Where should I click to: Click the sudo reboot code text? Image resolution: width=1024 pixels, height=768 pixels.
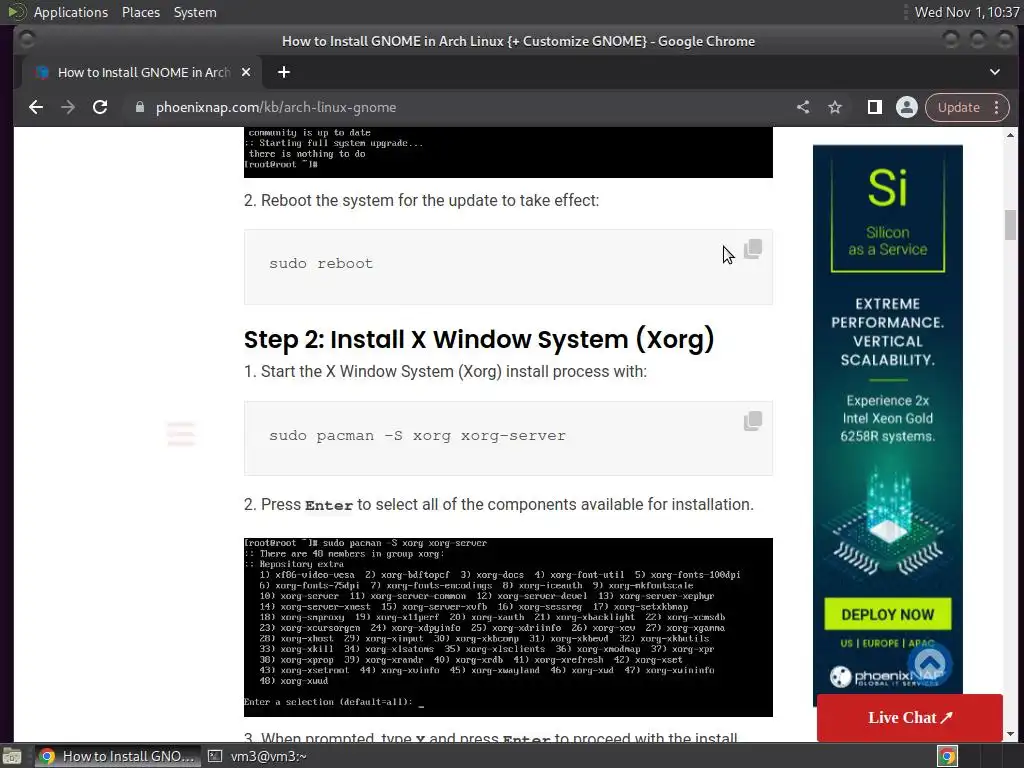coord(321,263)
